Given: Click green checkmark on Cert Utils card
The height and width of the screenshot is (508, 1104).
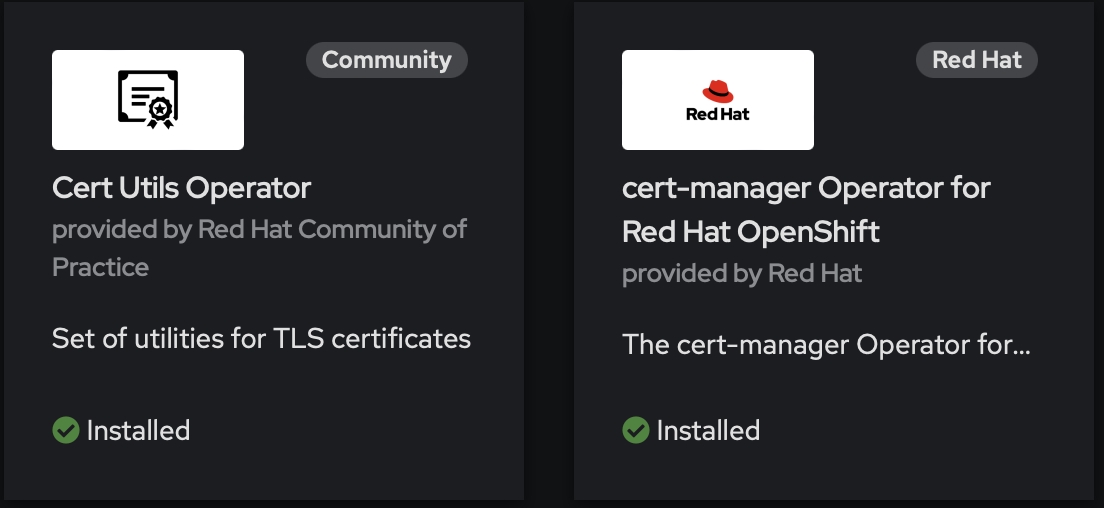Looking at the screenshot, I should (66, 430).
